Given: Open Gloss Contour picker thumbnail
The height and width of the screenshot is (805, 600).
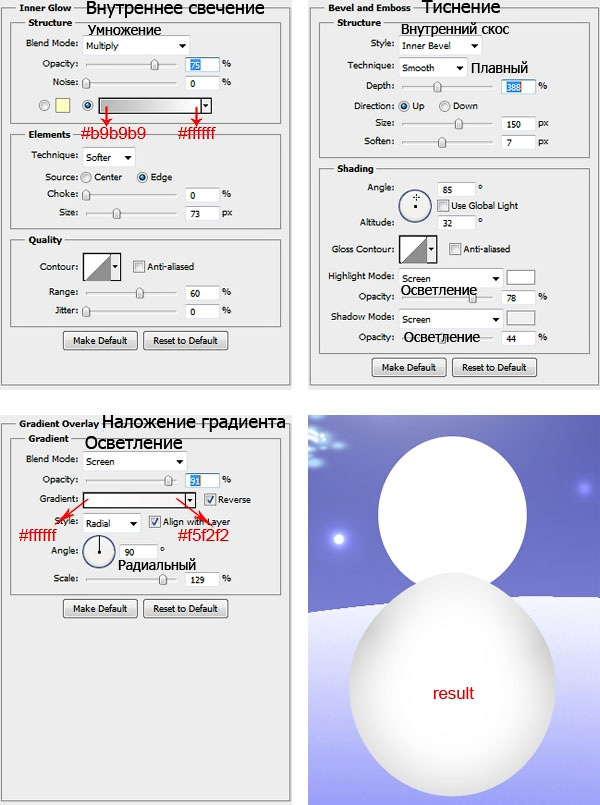Looking at the screenshot, I should [x=413, y=250].
